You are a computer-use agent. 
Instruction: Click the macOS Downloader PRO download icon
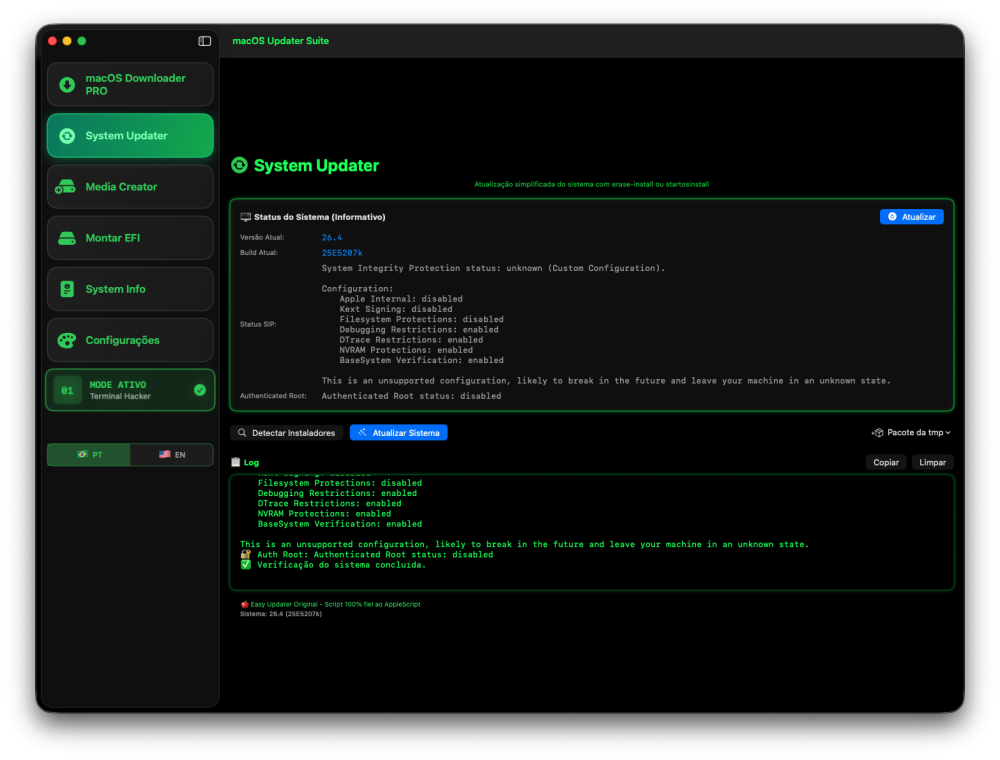(x=67, y=84)
